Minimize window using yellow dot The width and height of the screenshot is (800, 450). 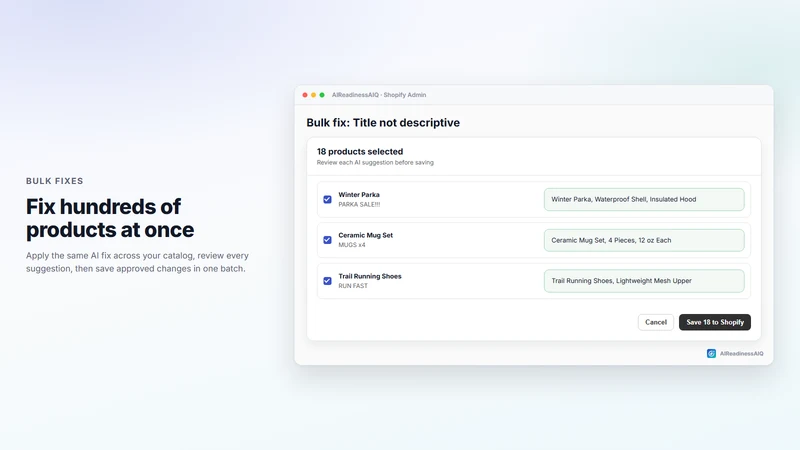coord(313,95)
